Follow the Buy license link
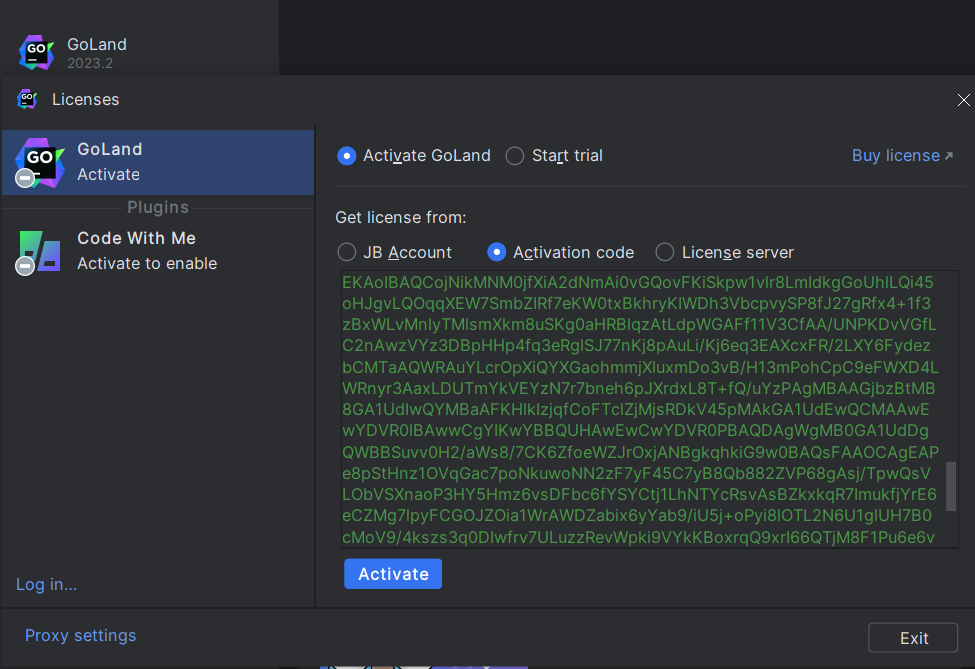 (x=895, y=156)
